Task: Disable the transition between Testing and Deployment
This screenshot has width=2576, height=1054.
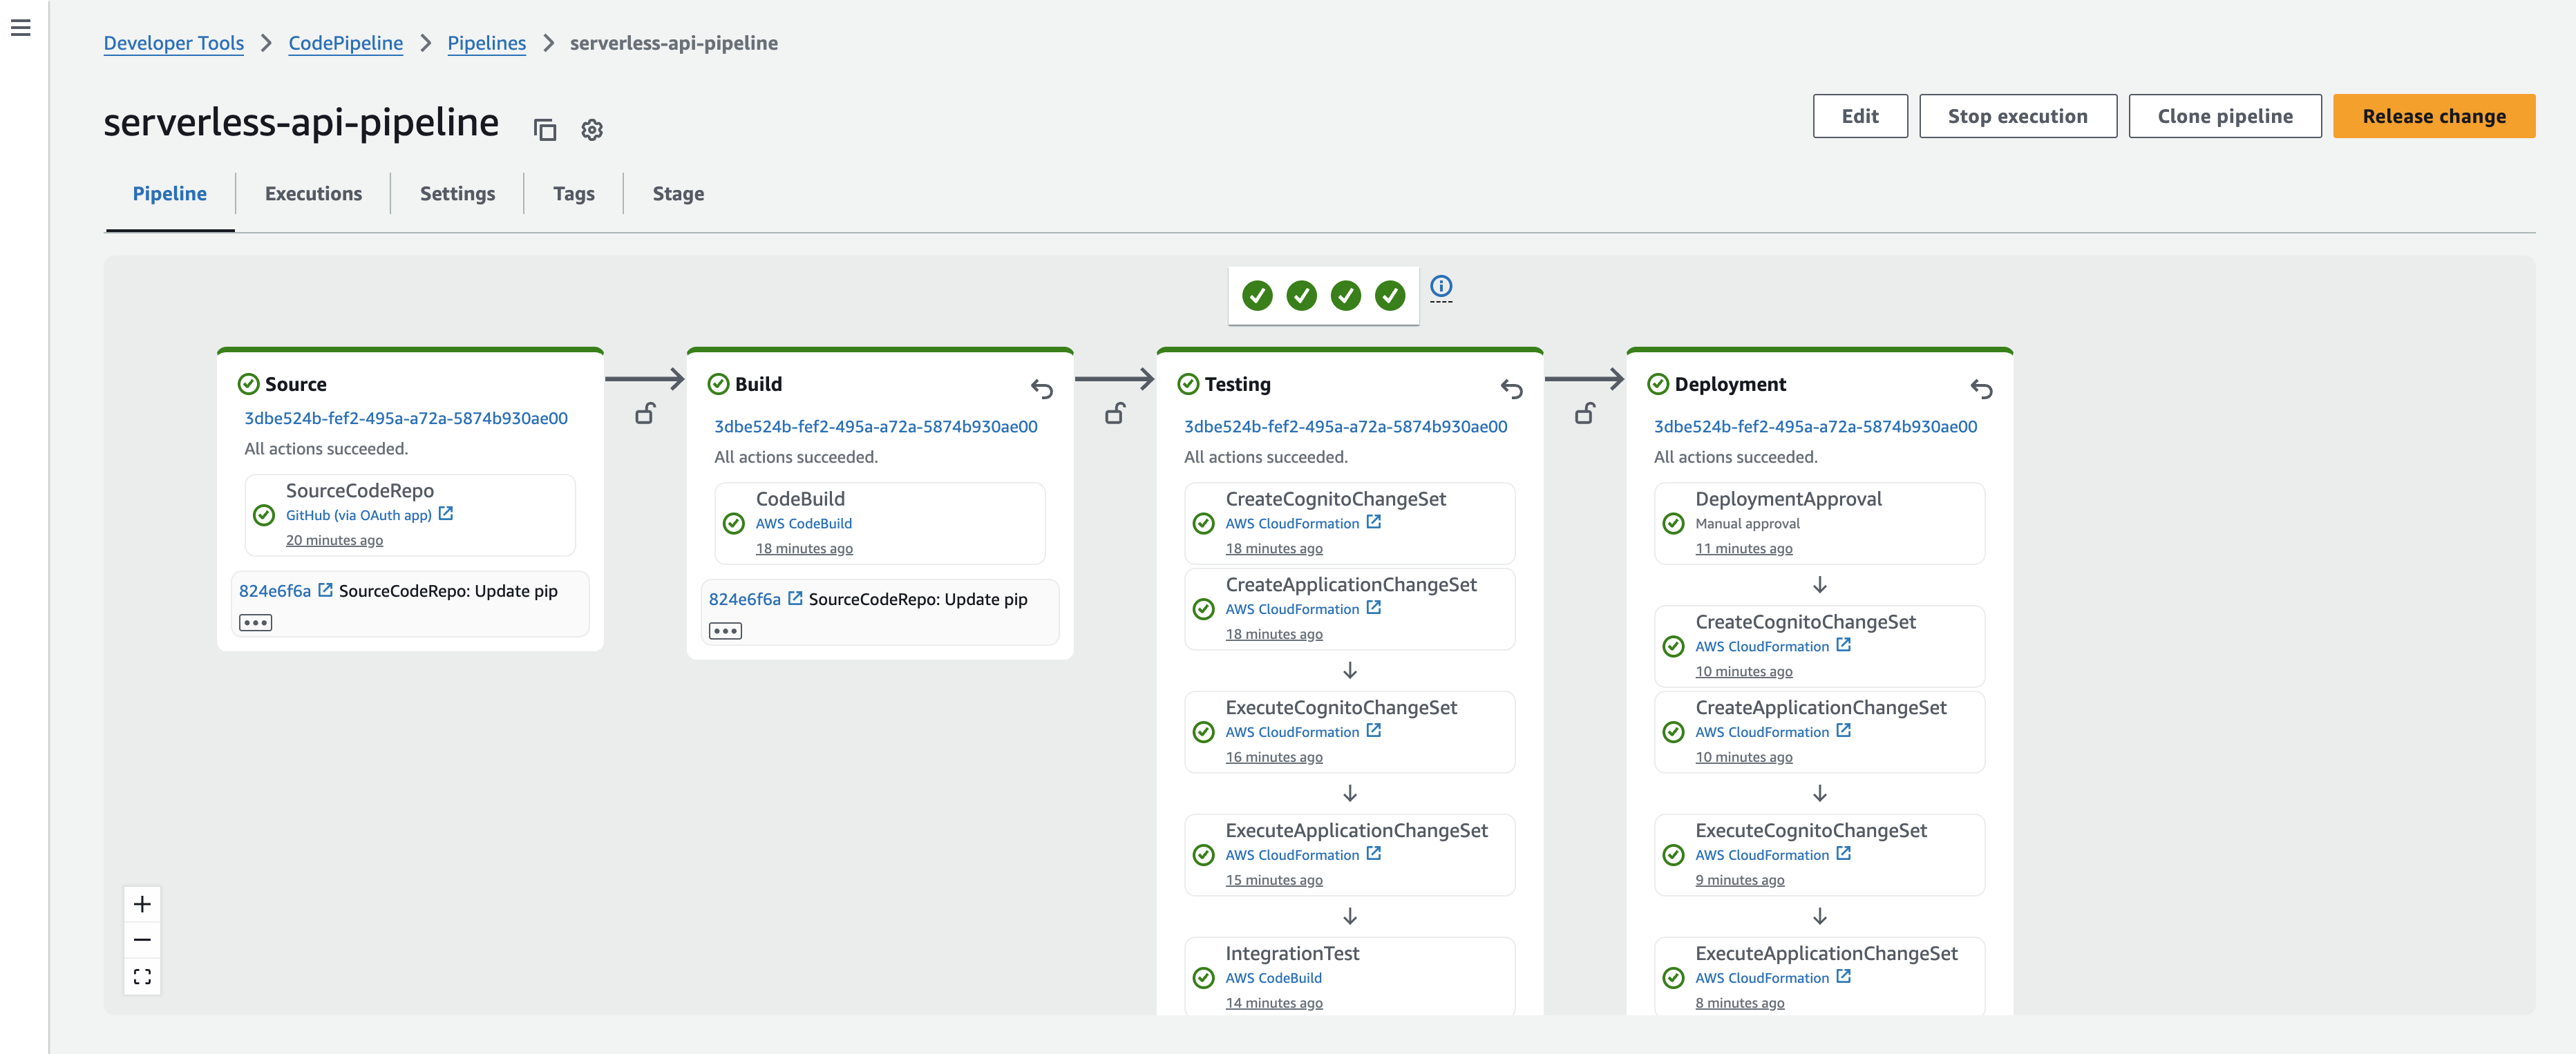Action: 1585,412
